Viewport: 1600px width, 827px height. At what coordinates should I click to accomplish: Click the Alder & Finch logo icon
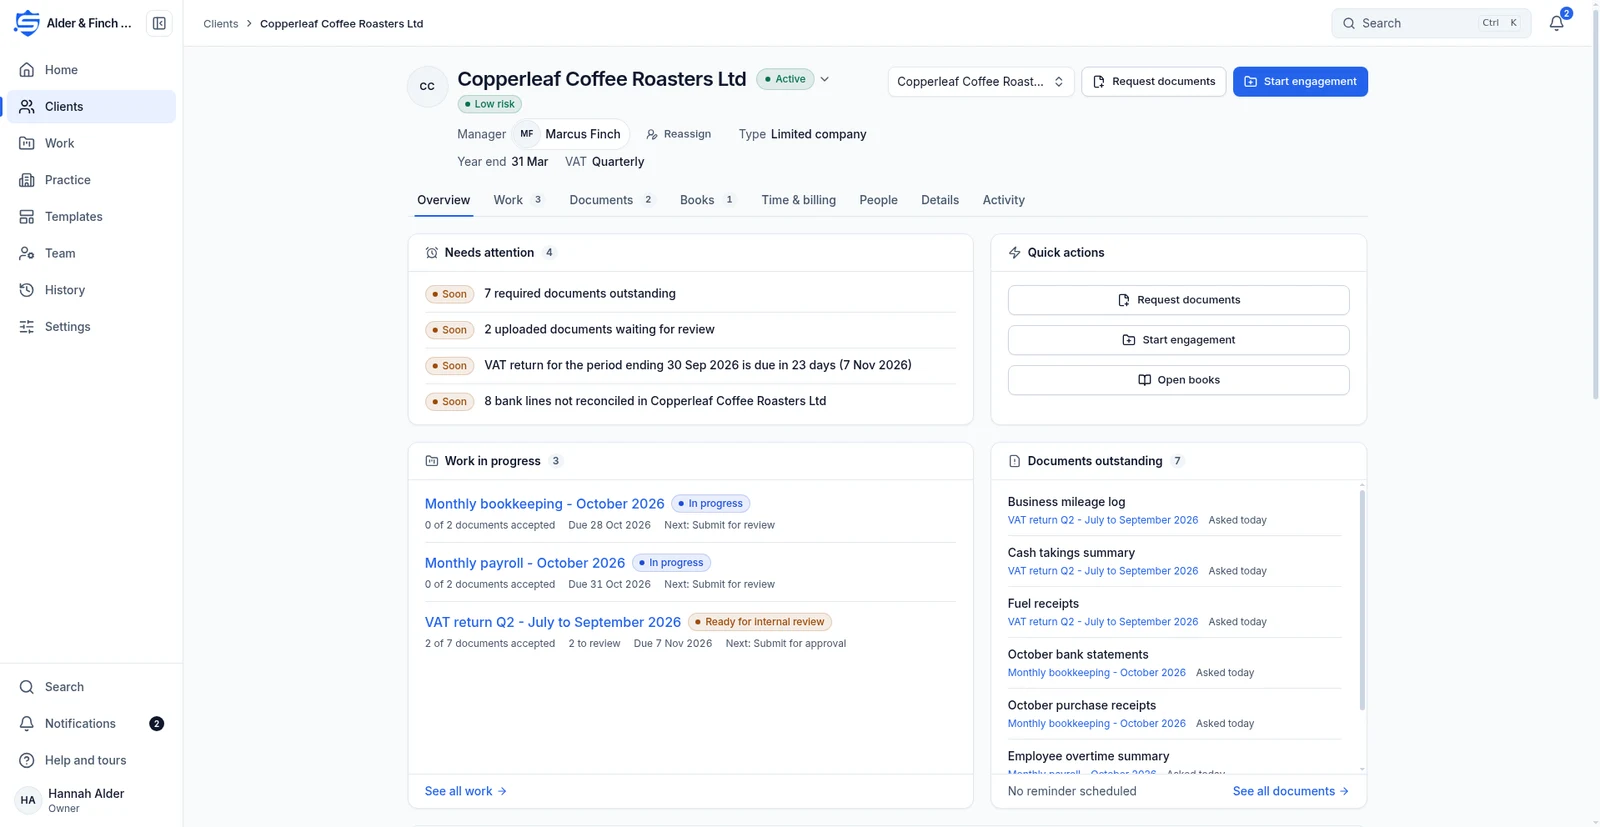27,23
